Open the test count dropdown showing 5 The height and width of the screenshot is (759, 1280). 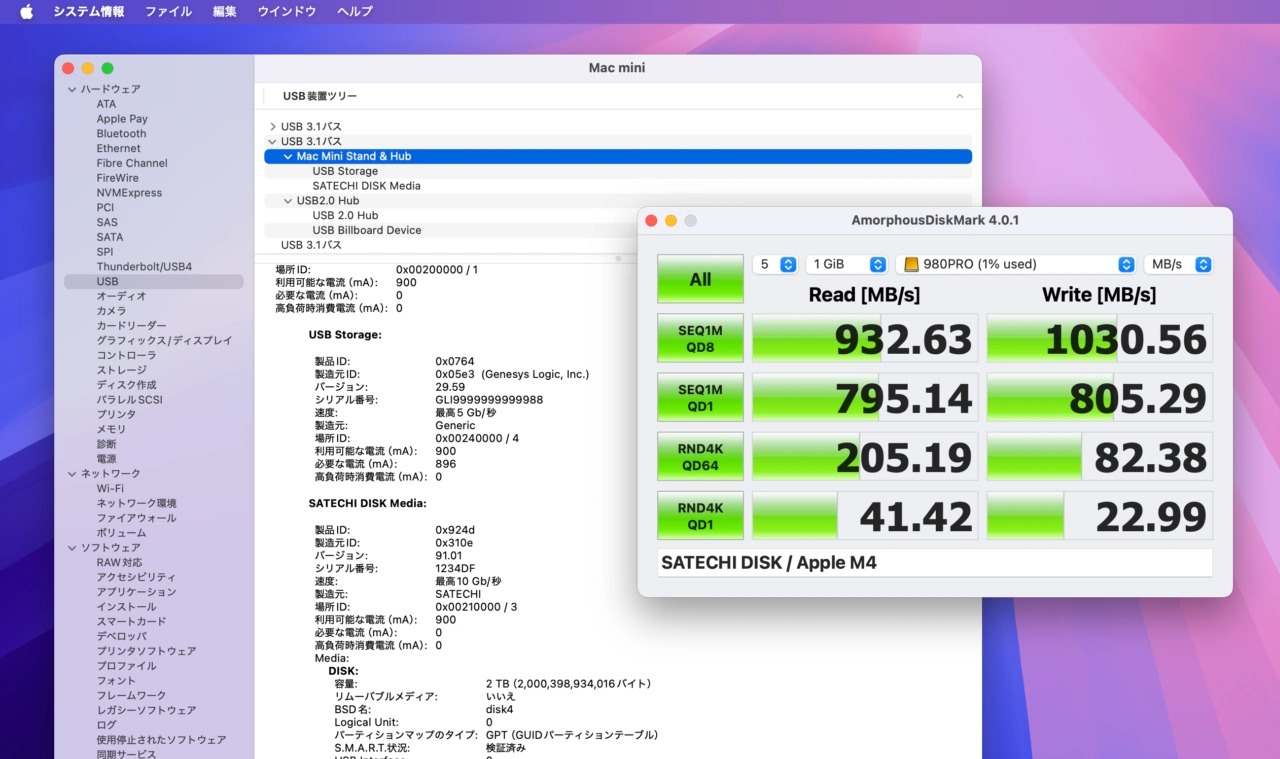point(775,265)
